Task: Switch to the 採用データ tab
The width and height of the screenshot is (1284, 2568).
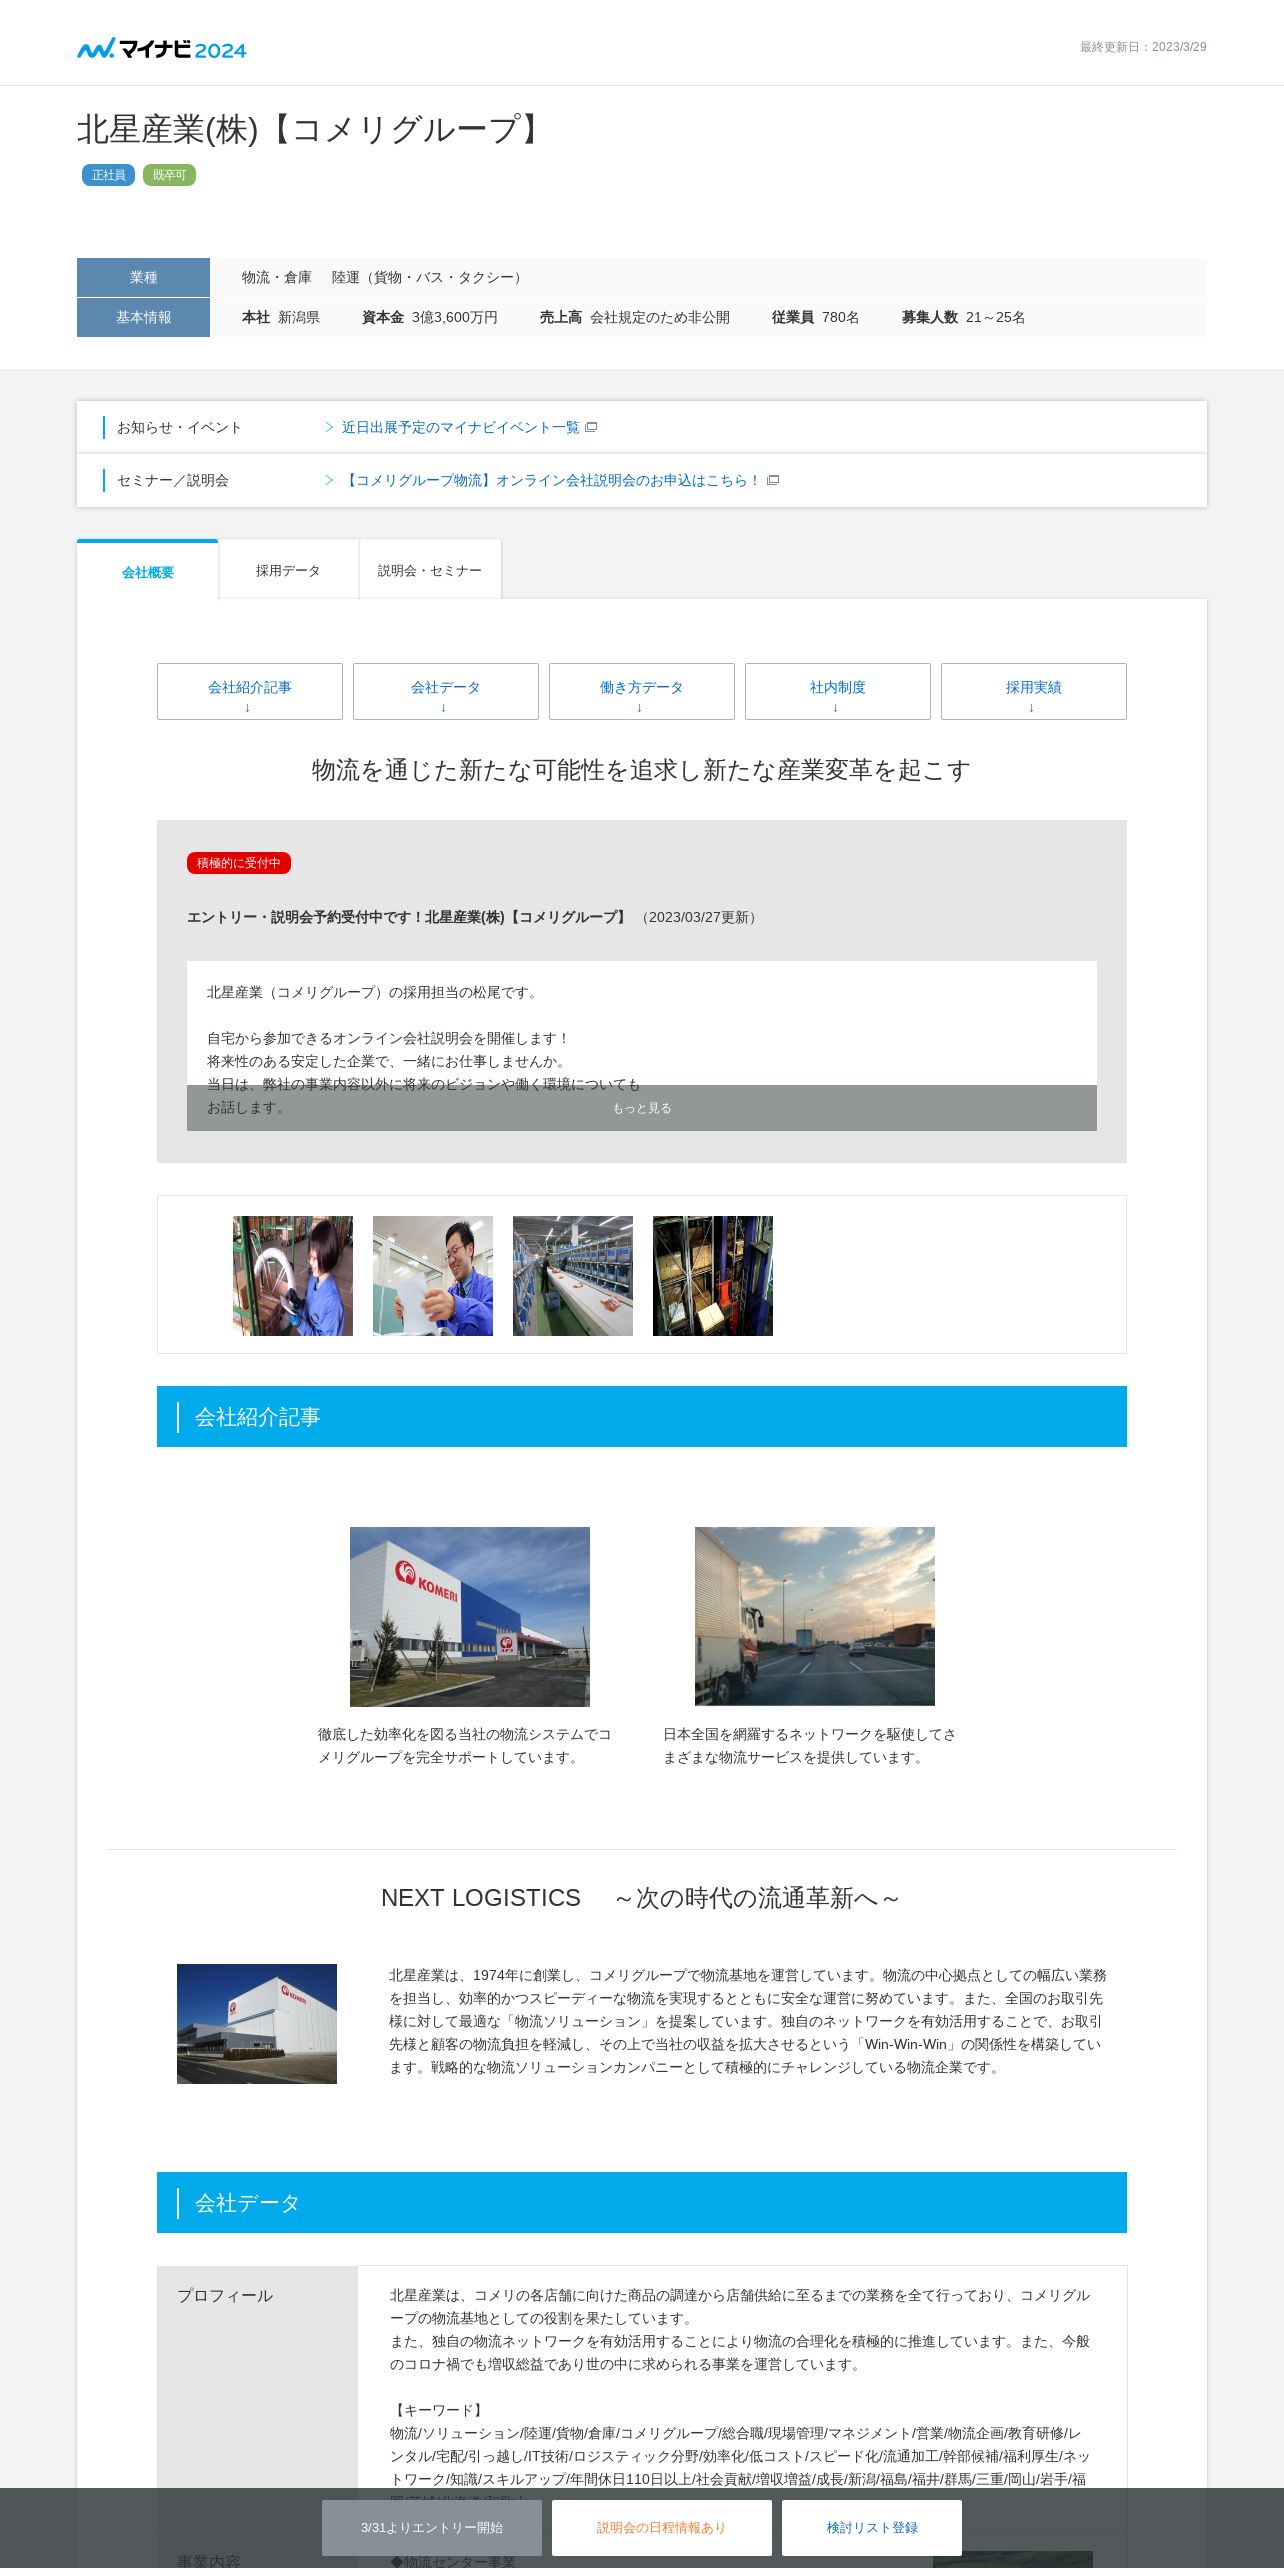Action: tap(288, 570)
